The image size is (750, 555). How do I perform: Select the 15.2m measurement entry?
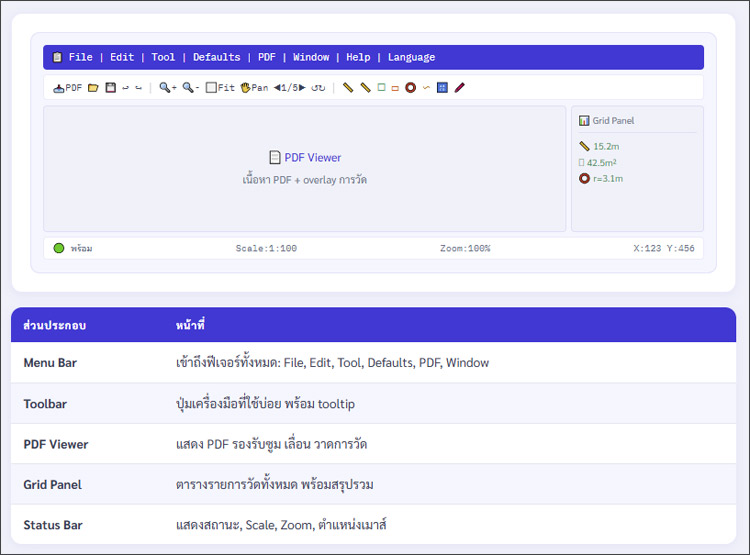click(599, 146)
